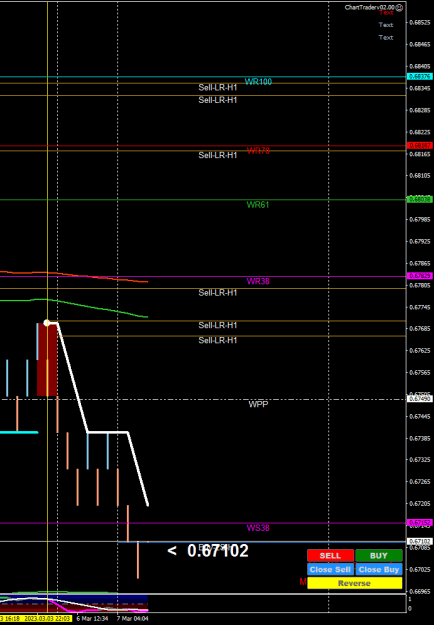This screenshot has width=434, height=625.
Task: Select the WR38 pivot label
Action: pos(258,281)
